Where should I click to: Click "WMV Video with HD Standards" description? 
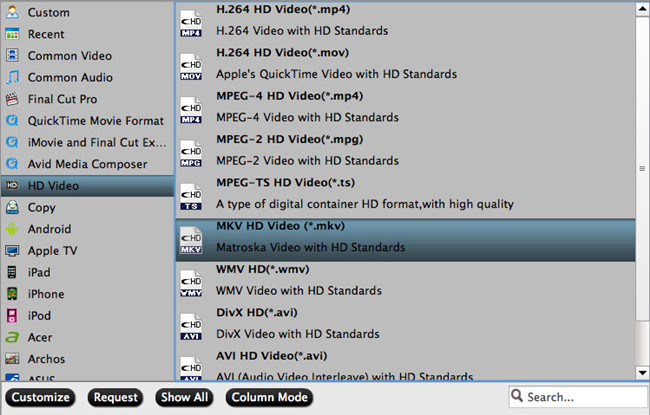pos(299,291)
